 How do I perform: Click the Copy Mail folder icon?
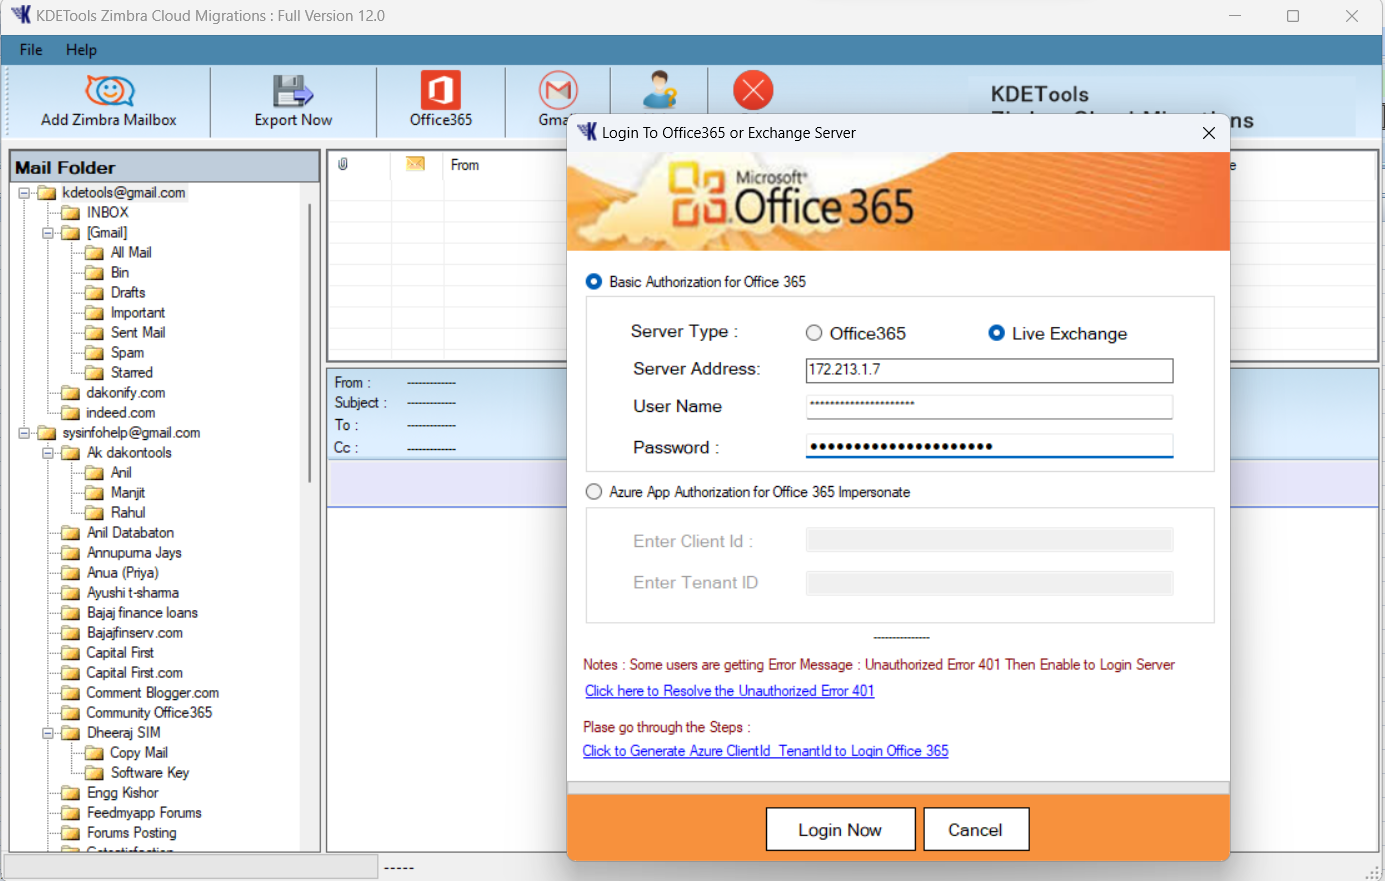click(x=95, y=753)
